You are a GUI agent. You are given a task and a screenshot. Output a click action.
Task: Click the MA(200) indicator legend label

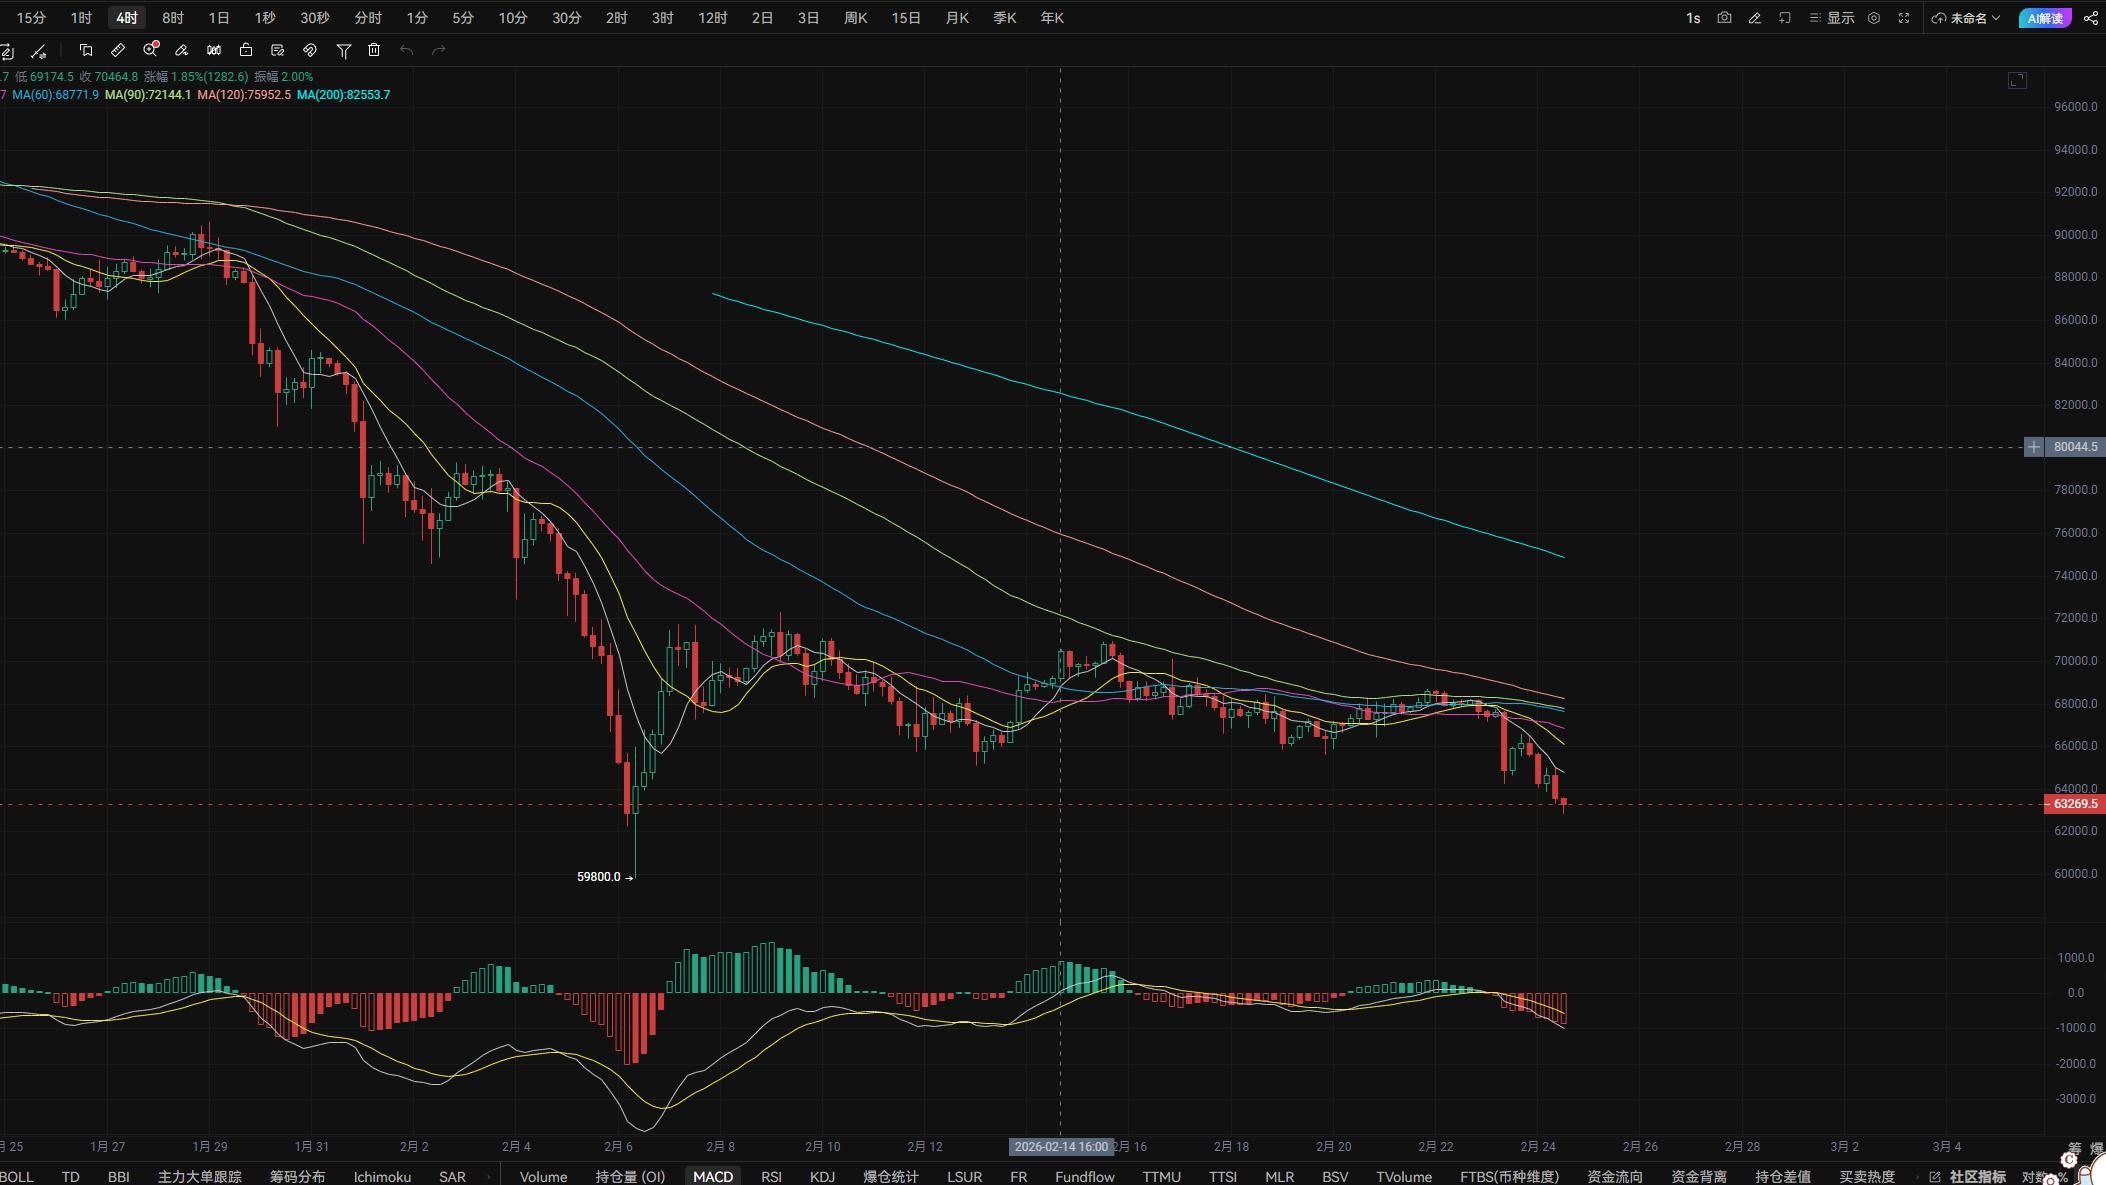(x=343, y=95)
